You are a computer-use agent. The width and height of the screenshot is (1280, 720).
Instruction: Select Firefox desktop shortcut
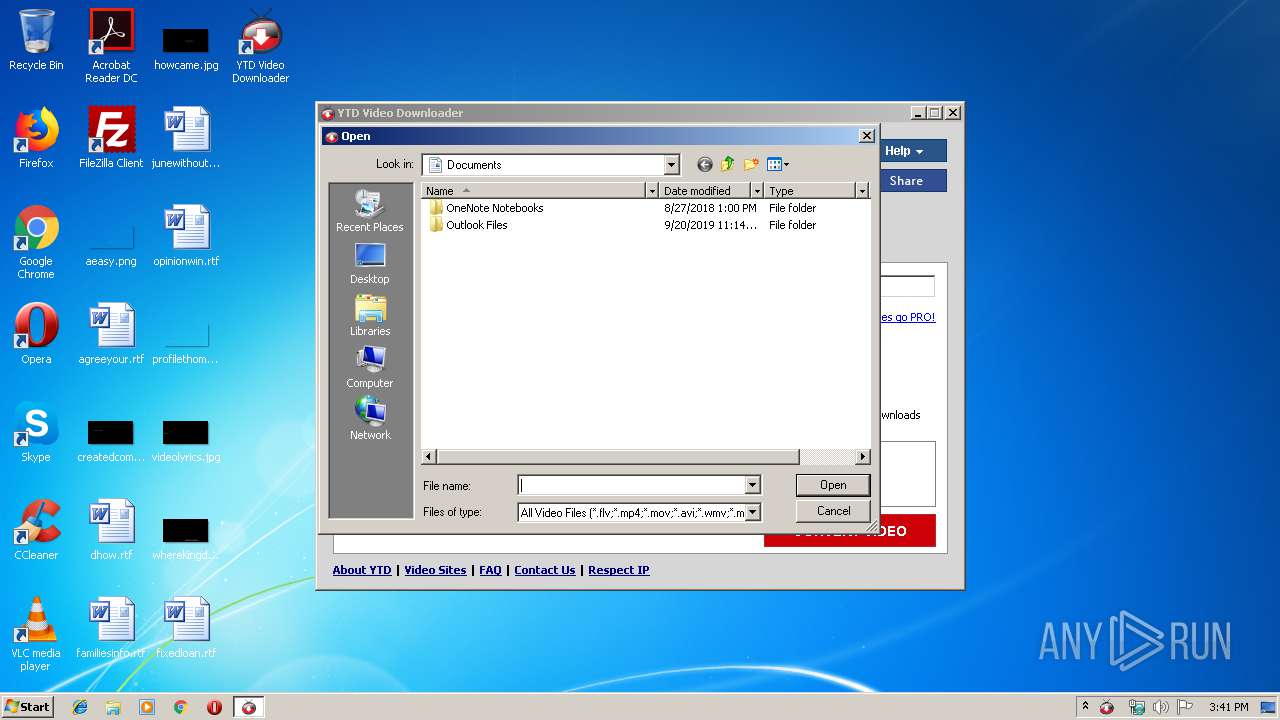36,138
